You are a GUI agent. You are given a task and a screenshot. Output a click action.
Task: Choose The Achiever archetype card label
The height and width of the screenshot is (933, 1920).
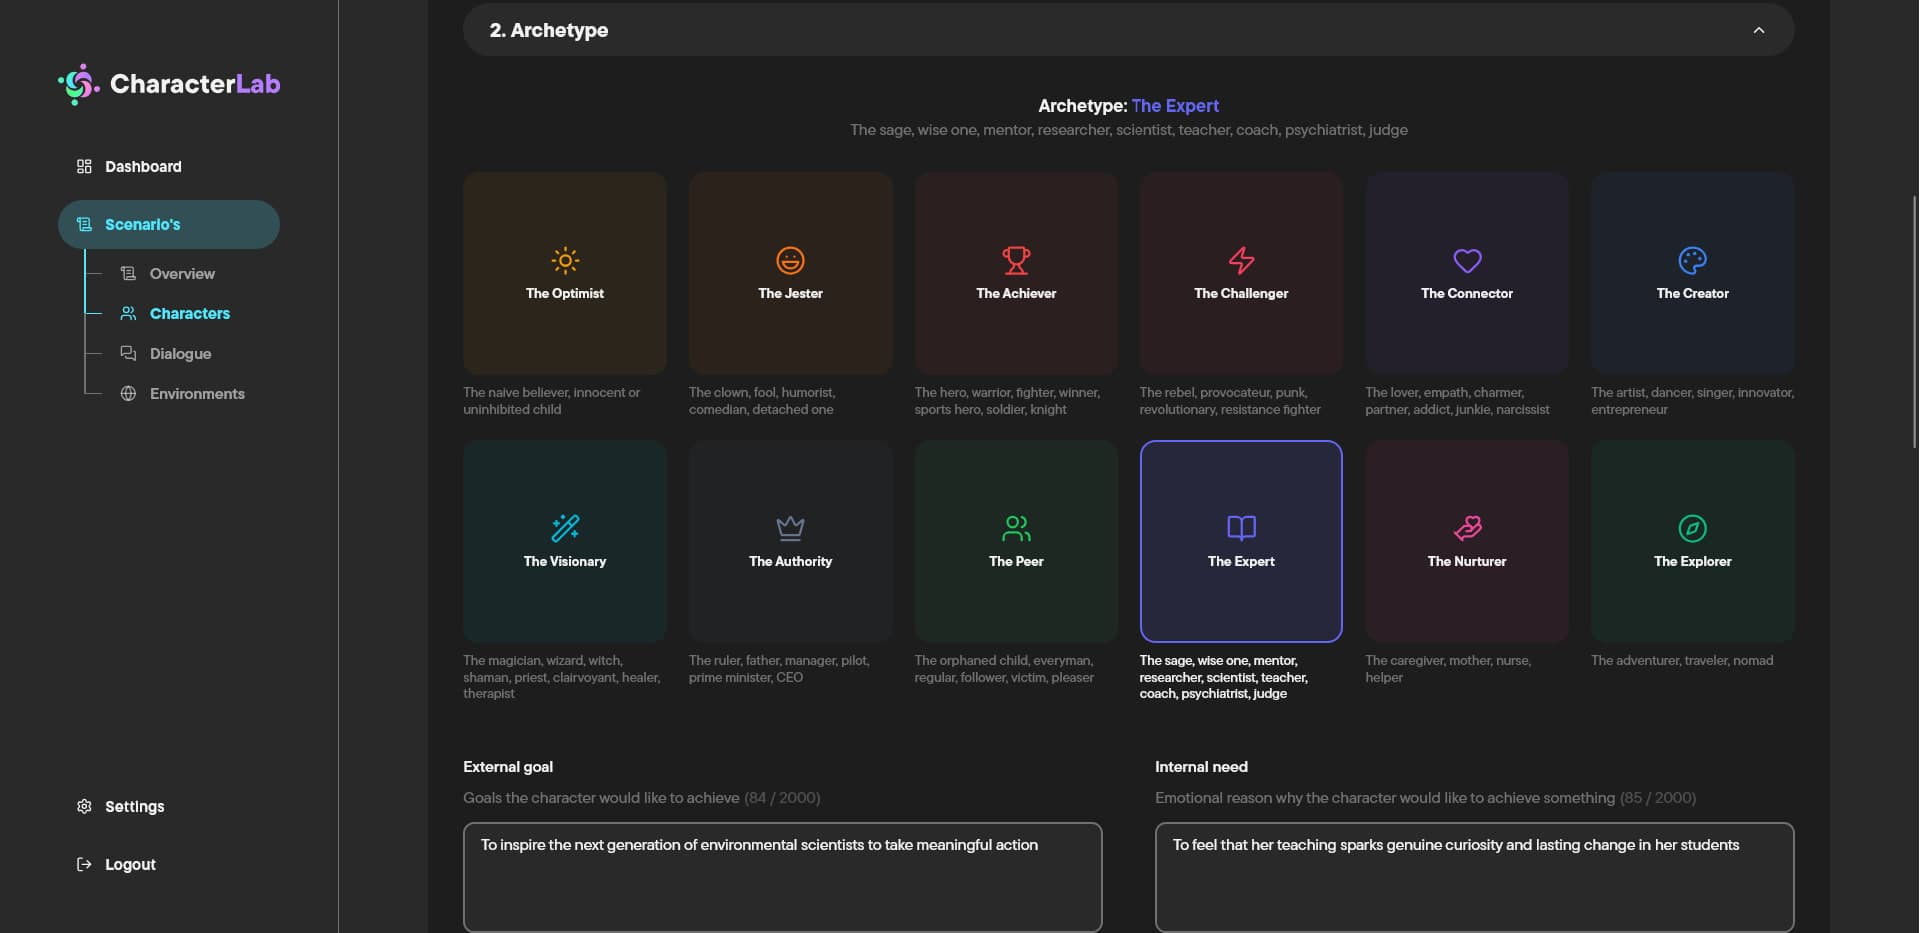pos(1016,293)
